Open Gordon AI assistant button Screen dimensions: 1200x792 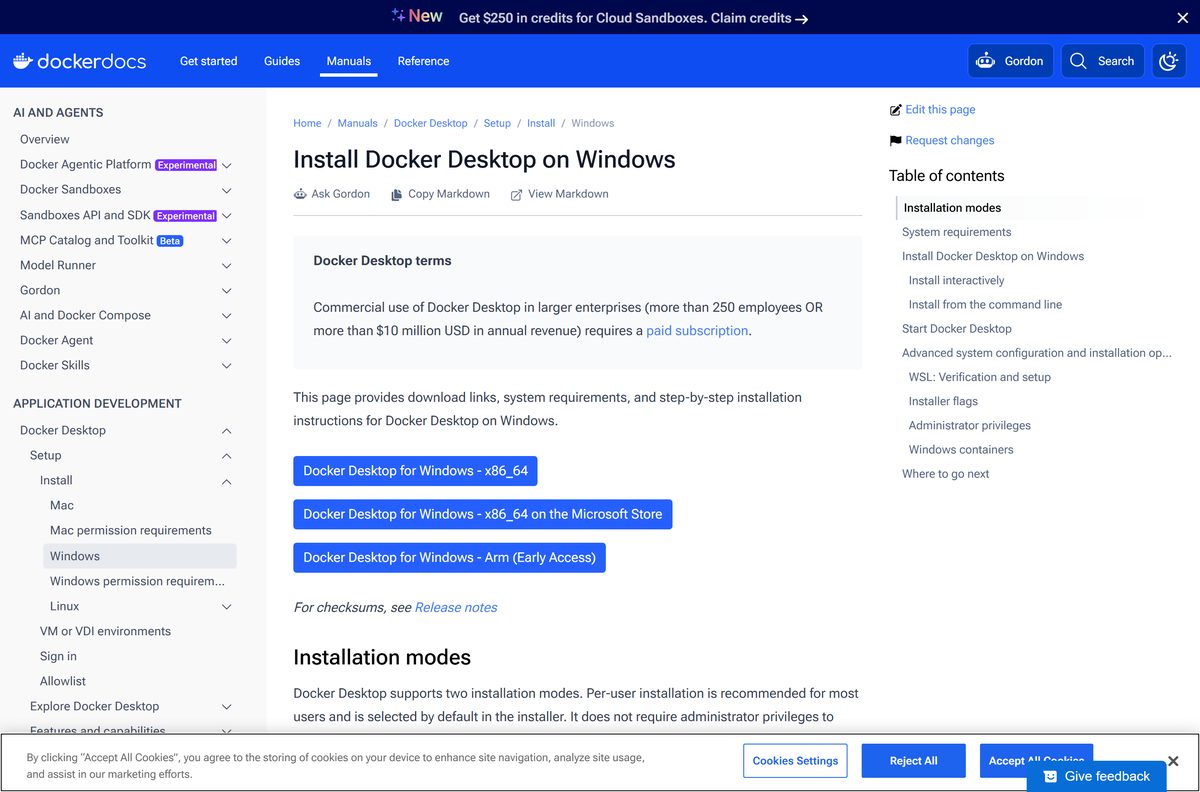coord(1010,61)
